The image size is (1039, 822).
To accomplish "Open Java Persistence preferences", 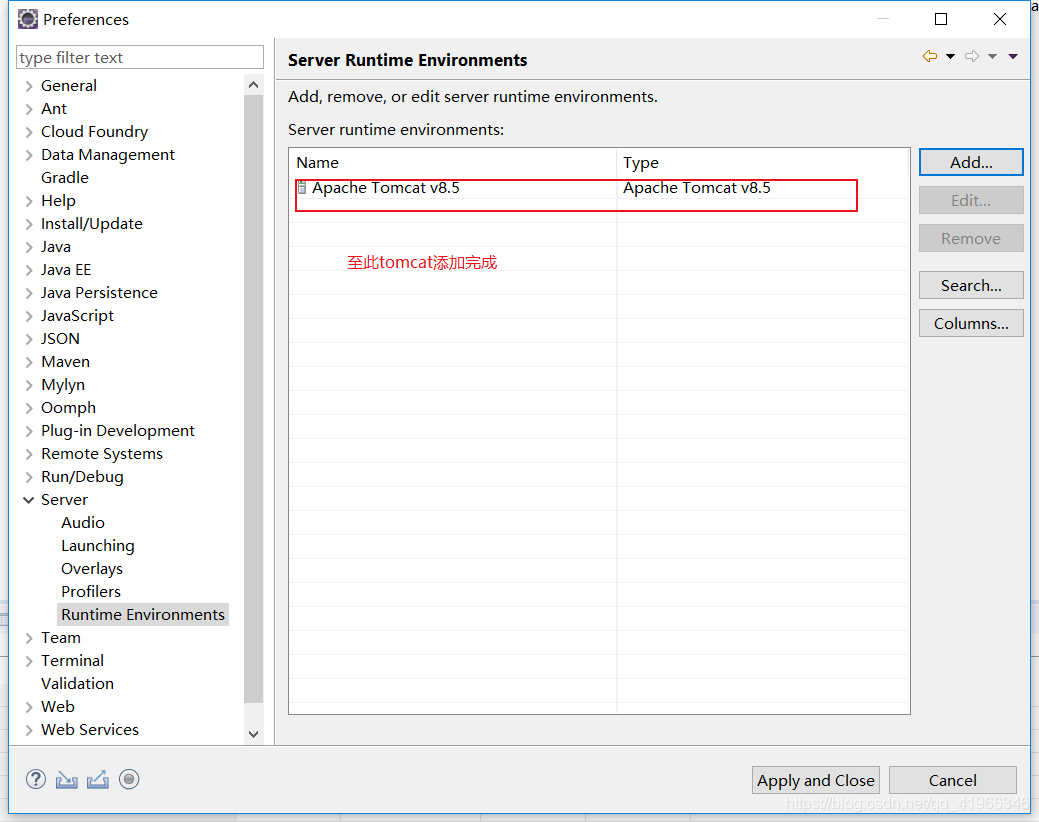I will (99, 293).
